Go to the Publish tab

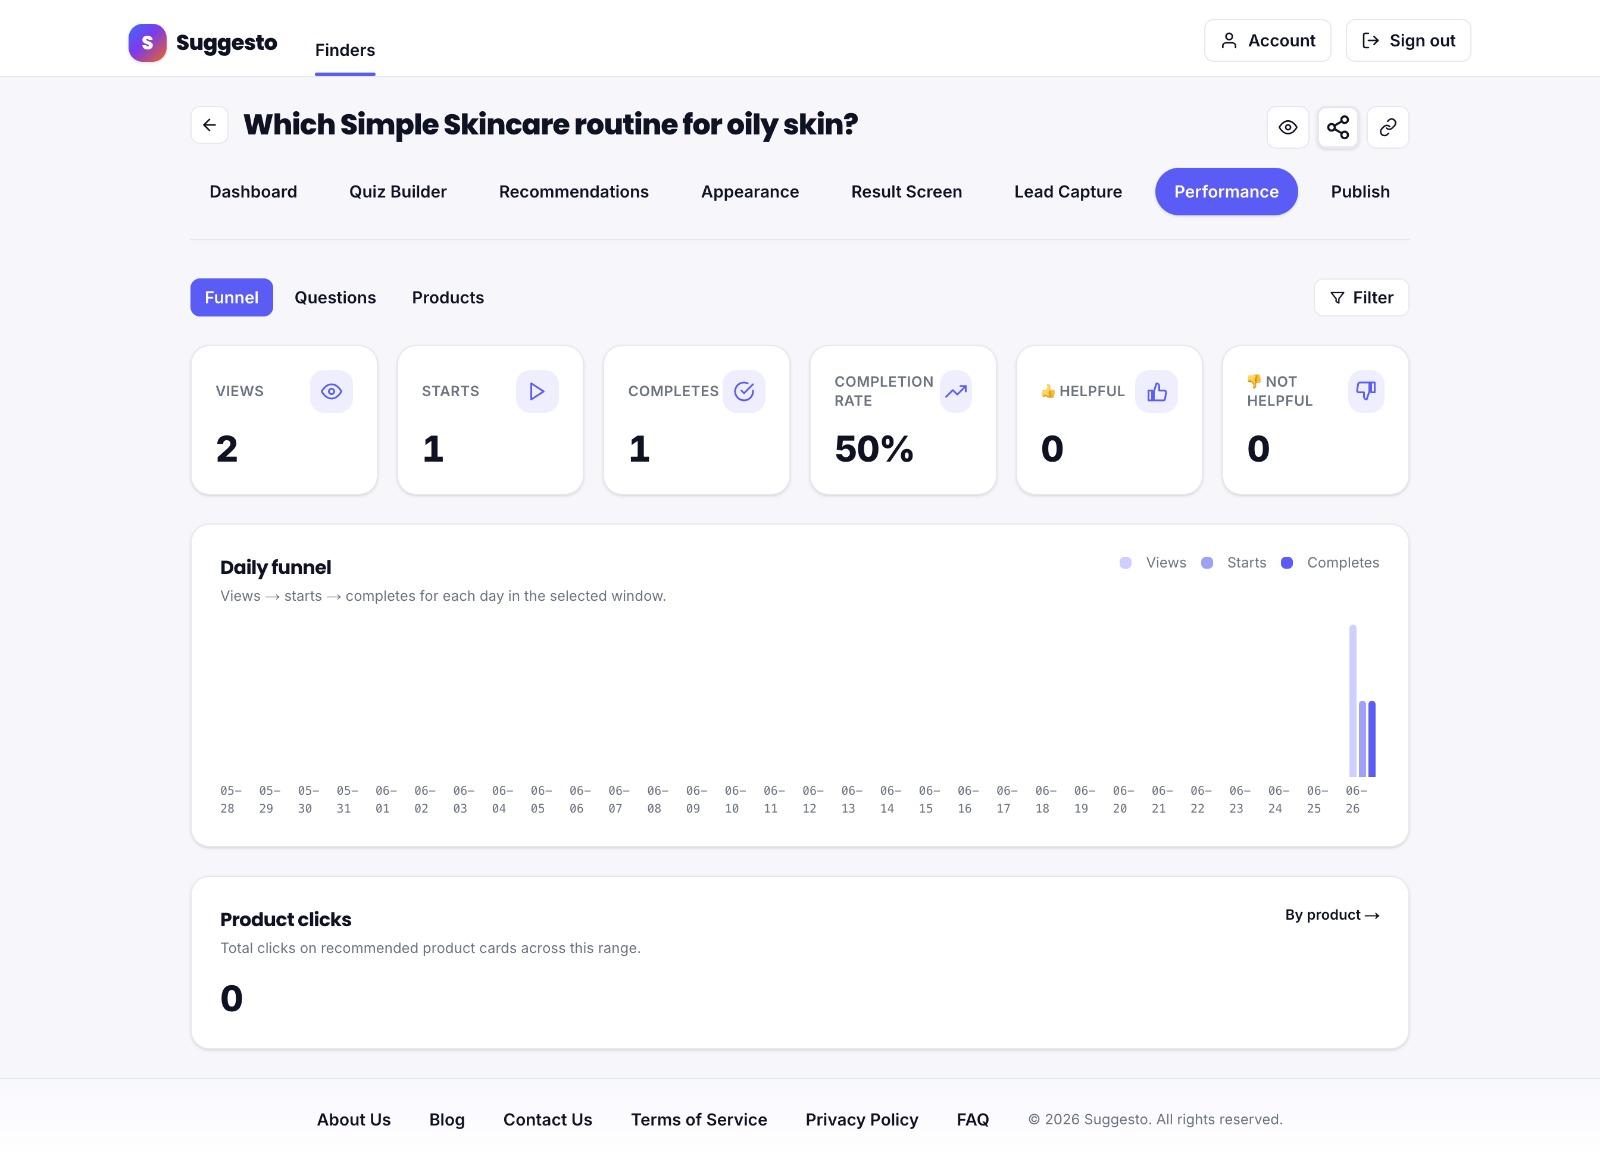point(1360,192)
